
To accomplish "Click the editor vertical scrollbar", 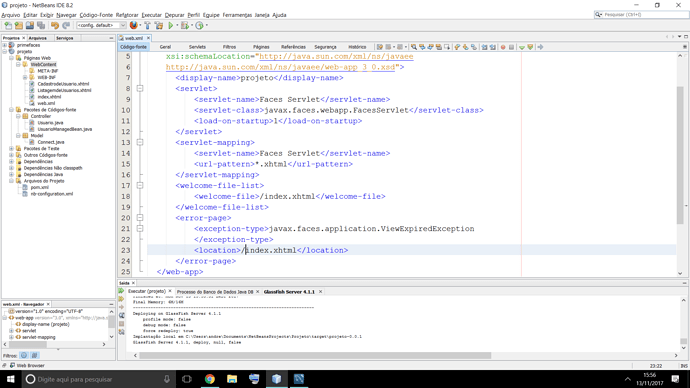I will 680,155.
